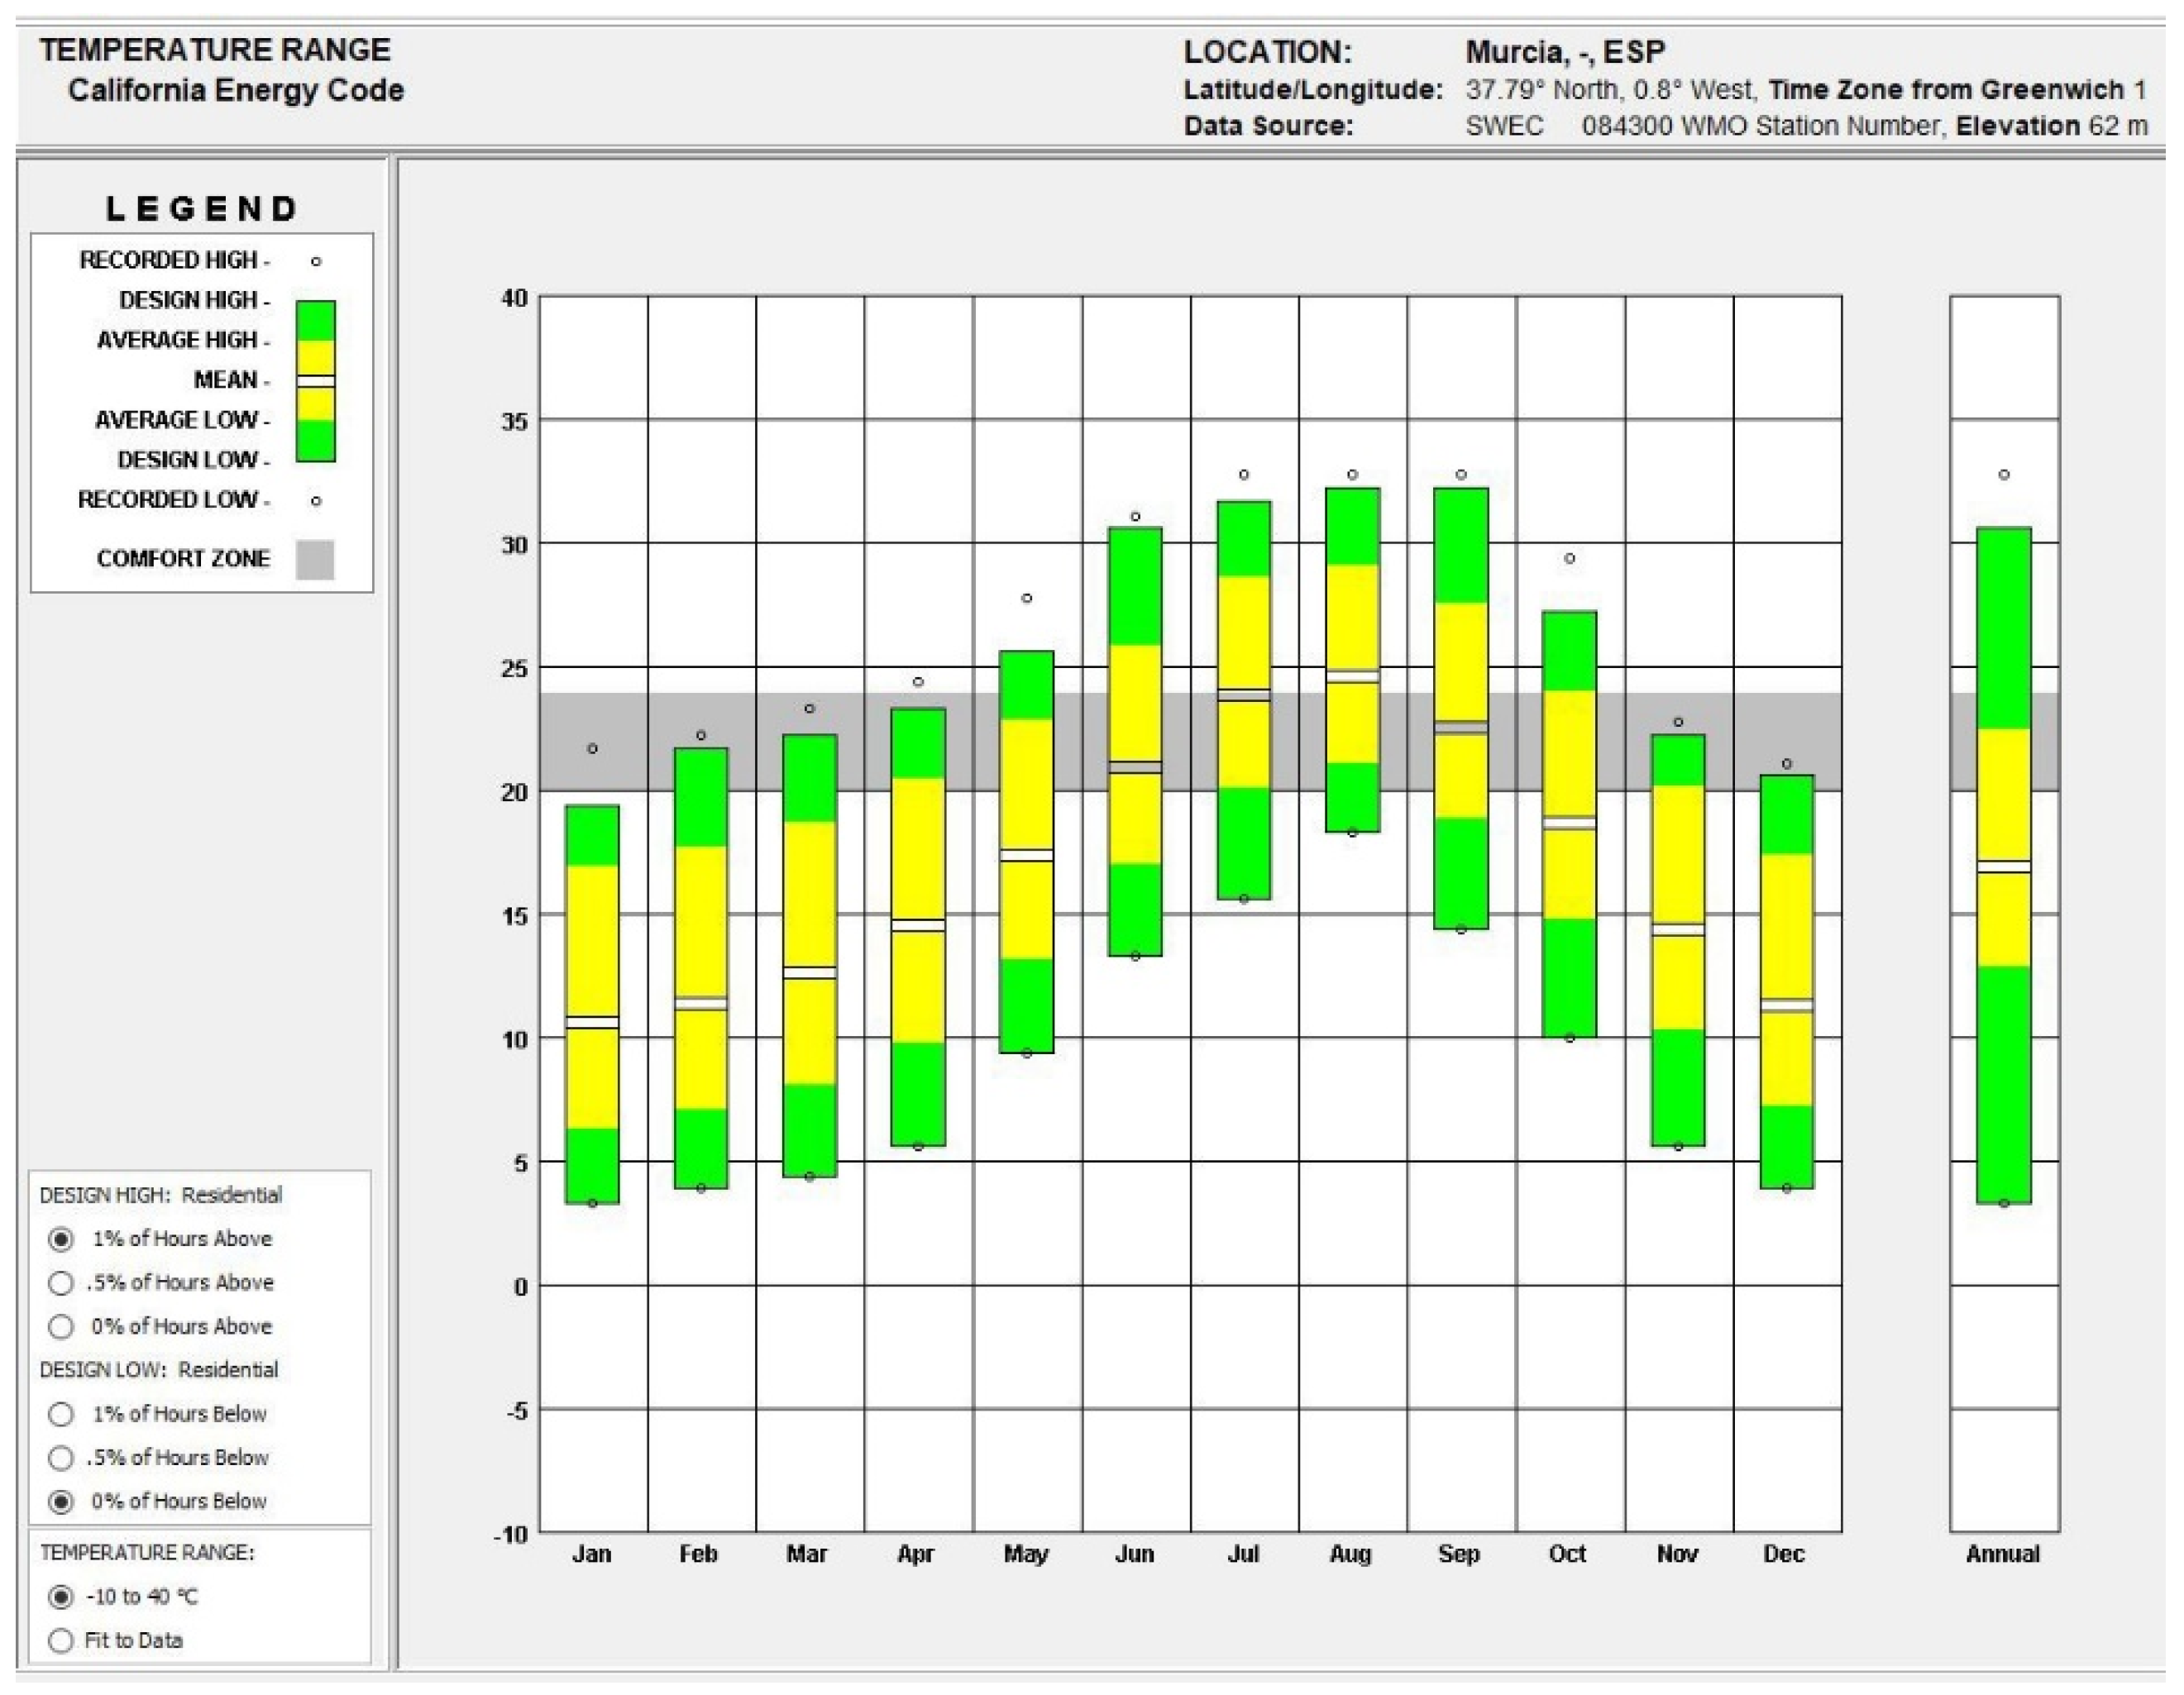Click the Annual recorded high marker
Viewport: 2184px width, 1695px height.
click(x=2004, y=475)
